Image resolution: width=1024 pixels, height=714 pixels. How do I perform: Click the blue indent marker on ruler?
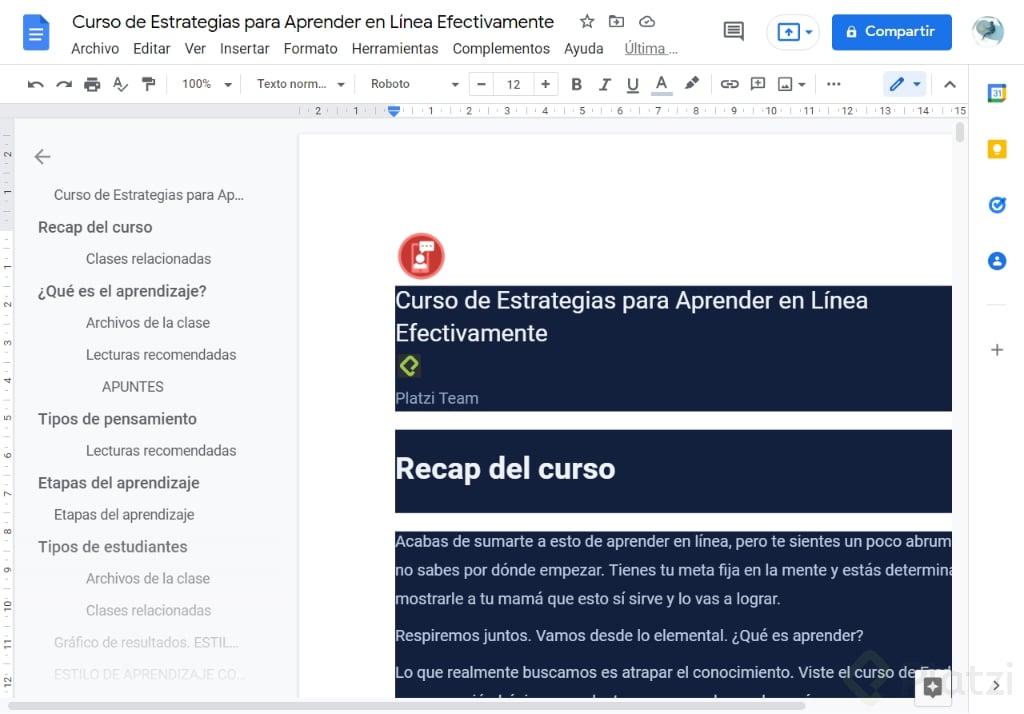[393, 111]
